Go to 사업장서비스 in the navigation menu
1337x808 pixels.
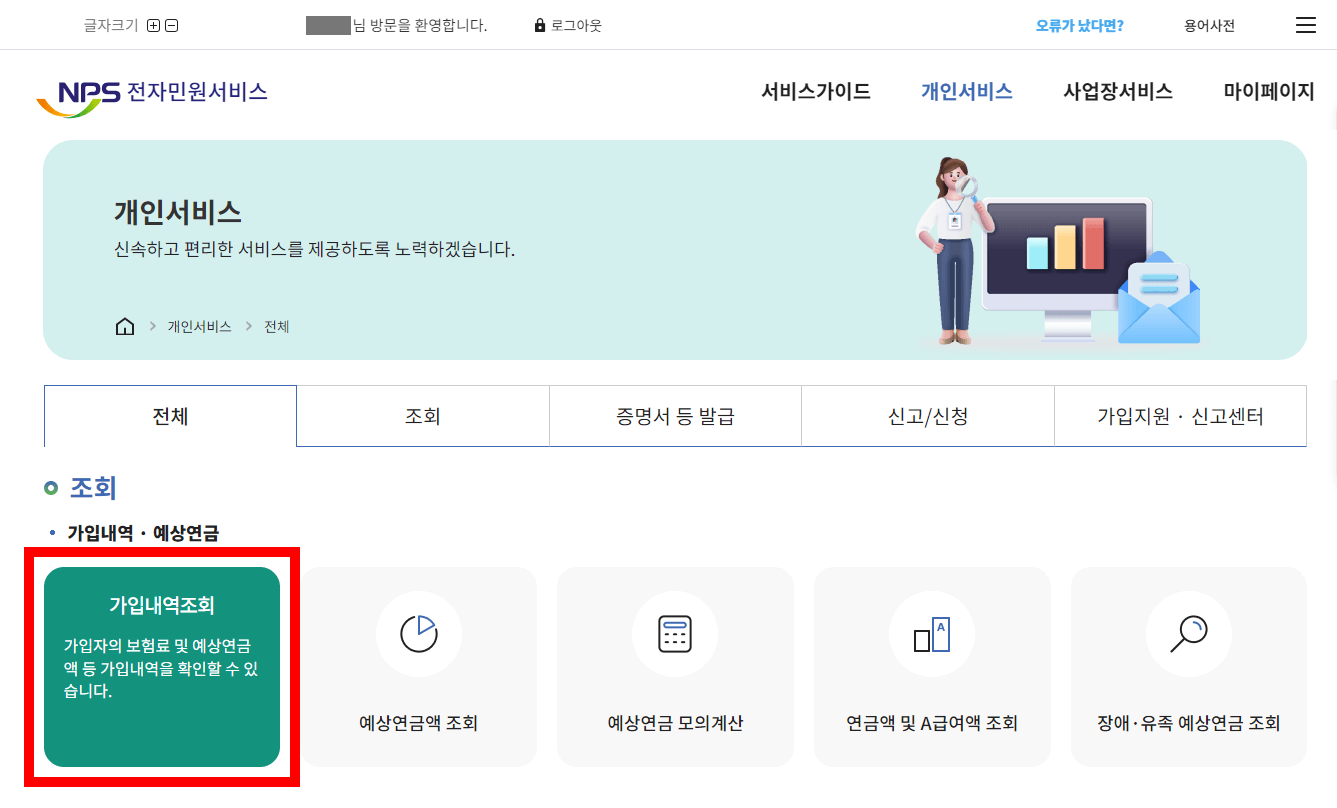tap(1117, 91)
